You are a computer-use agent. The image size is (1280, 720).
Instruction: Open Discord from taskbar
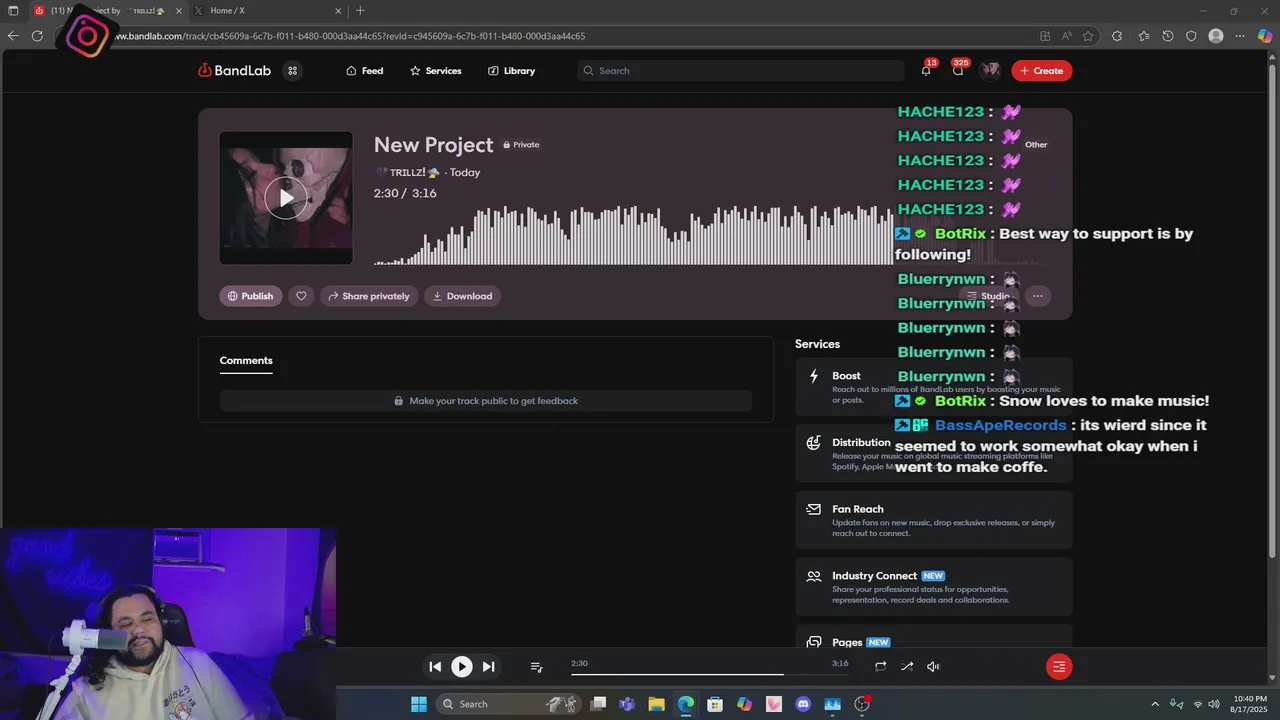coord(803,704)
